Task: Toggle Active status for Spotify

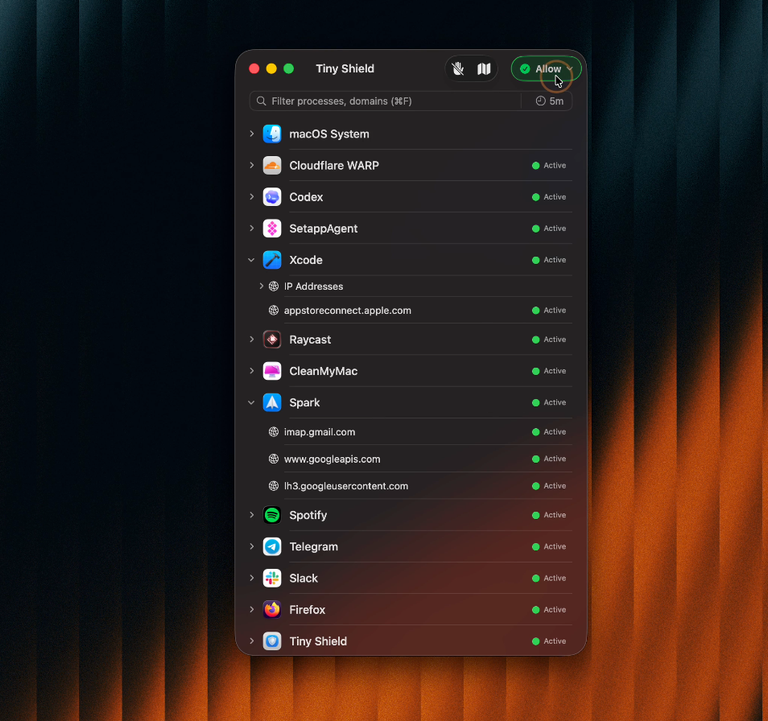Action: [x=549, y=515]
